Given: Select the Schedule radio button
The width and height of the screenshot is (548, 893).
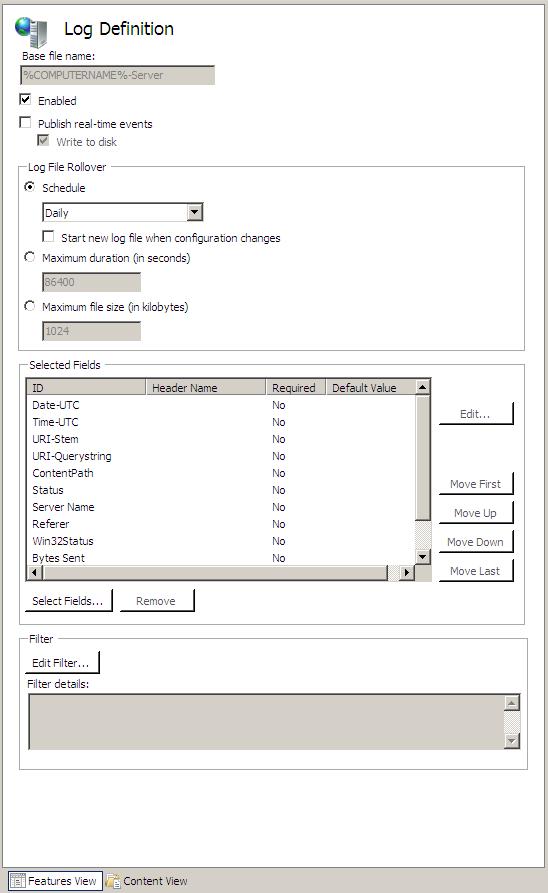Looking at the screenshot, I should [x=30, y=187].
